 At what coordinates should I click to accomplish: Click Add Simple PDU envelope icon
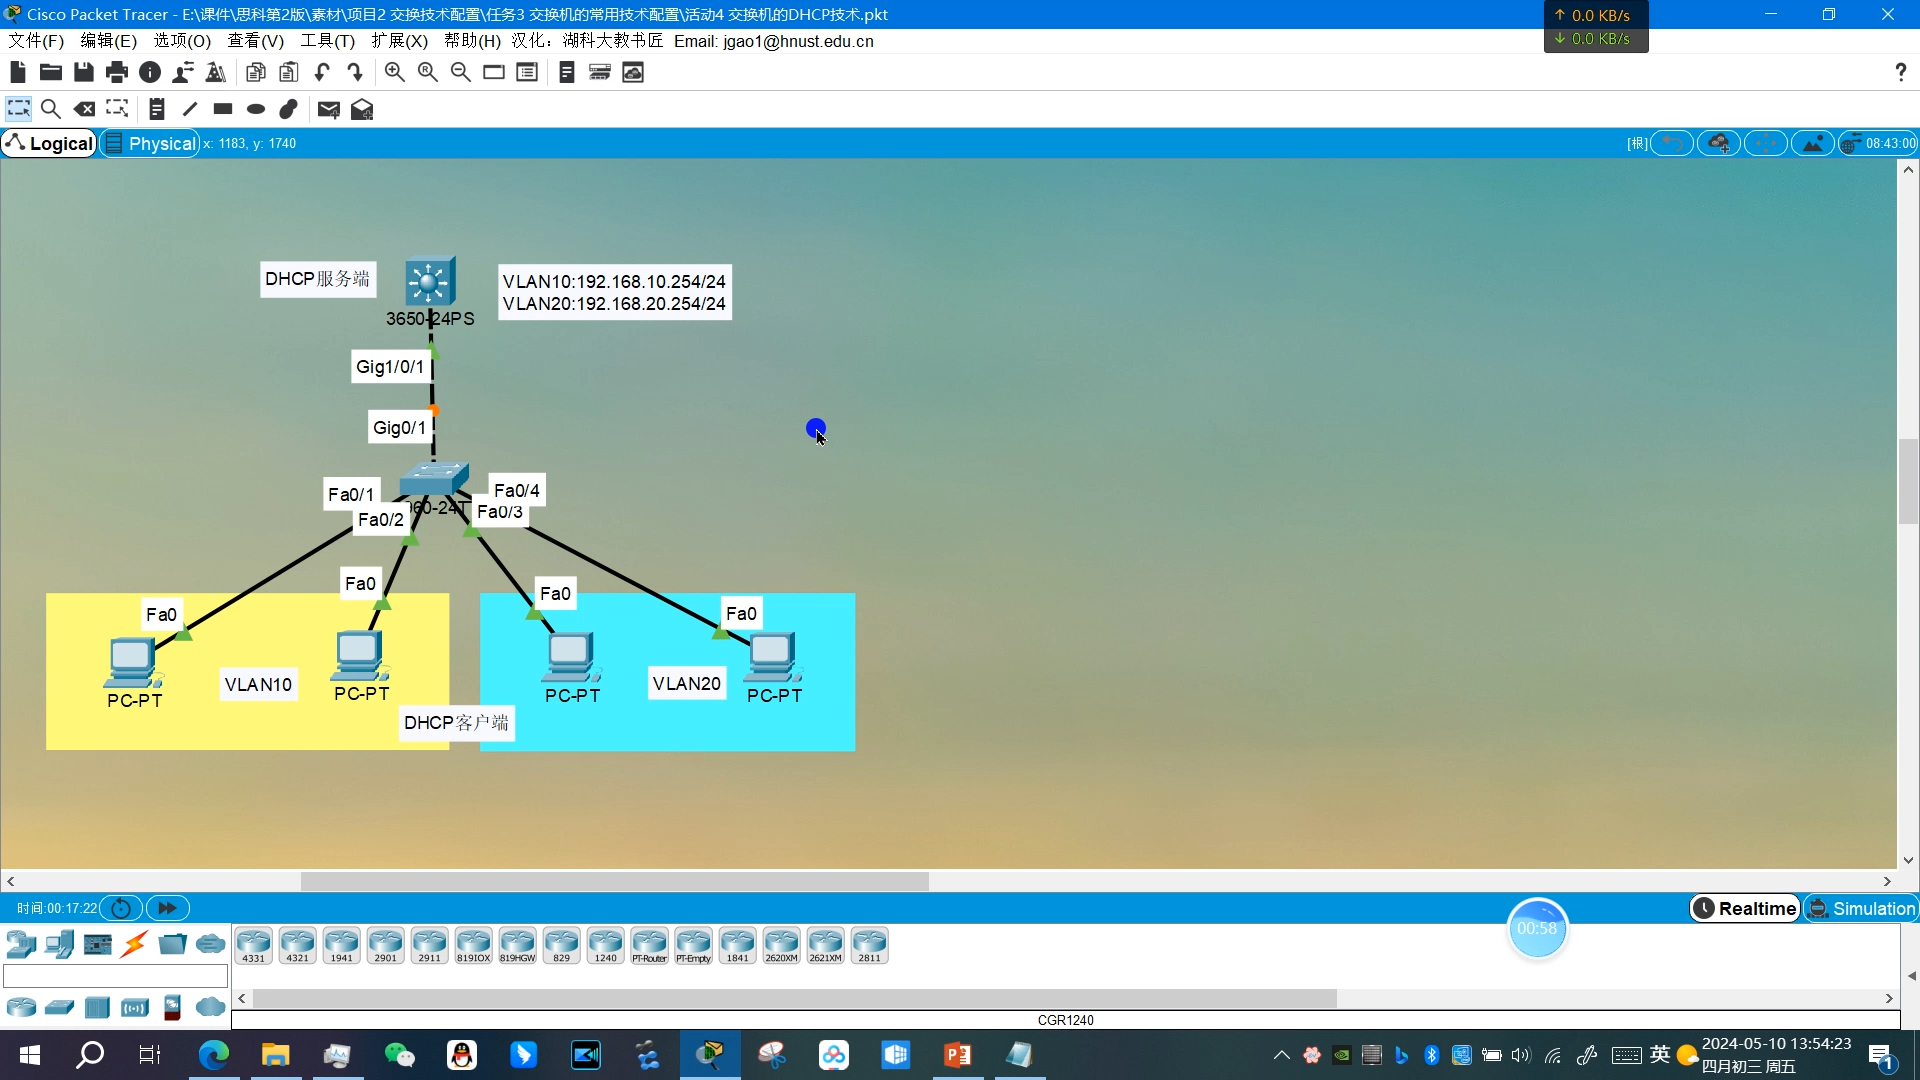point(328,109)
